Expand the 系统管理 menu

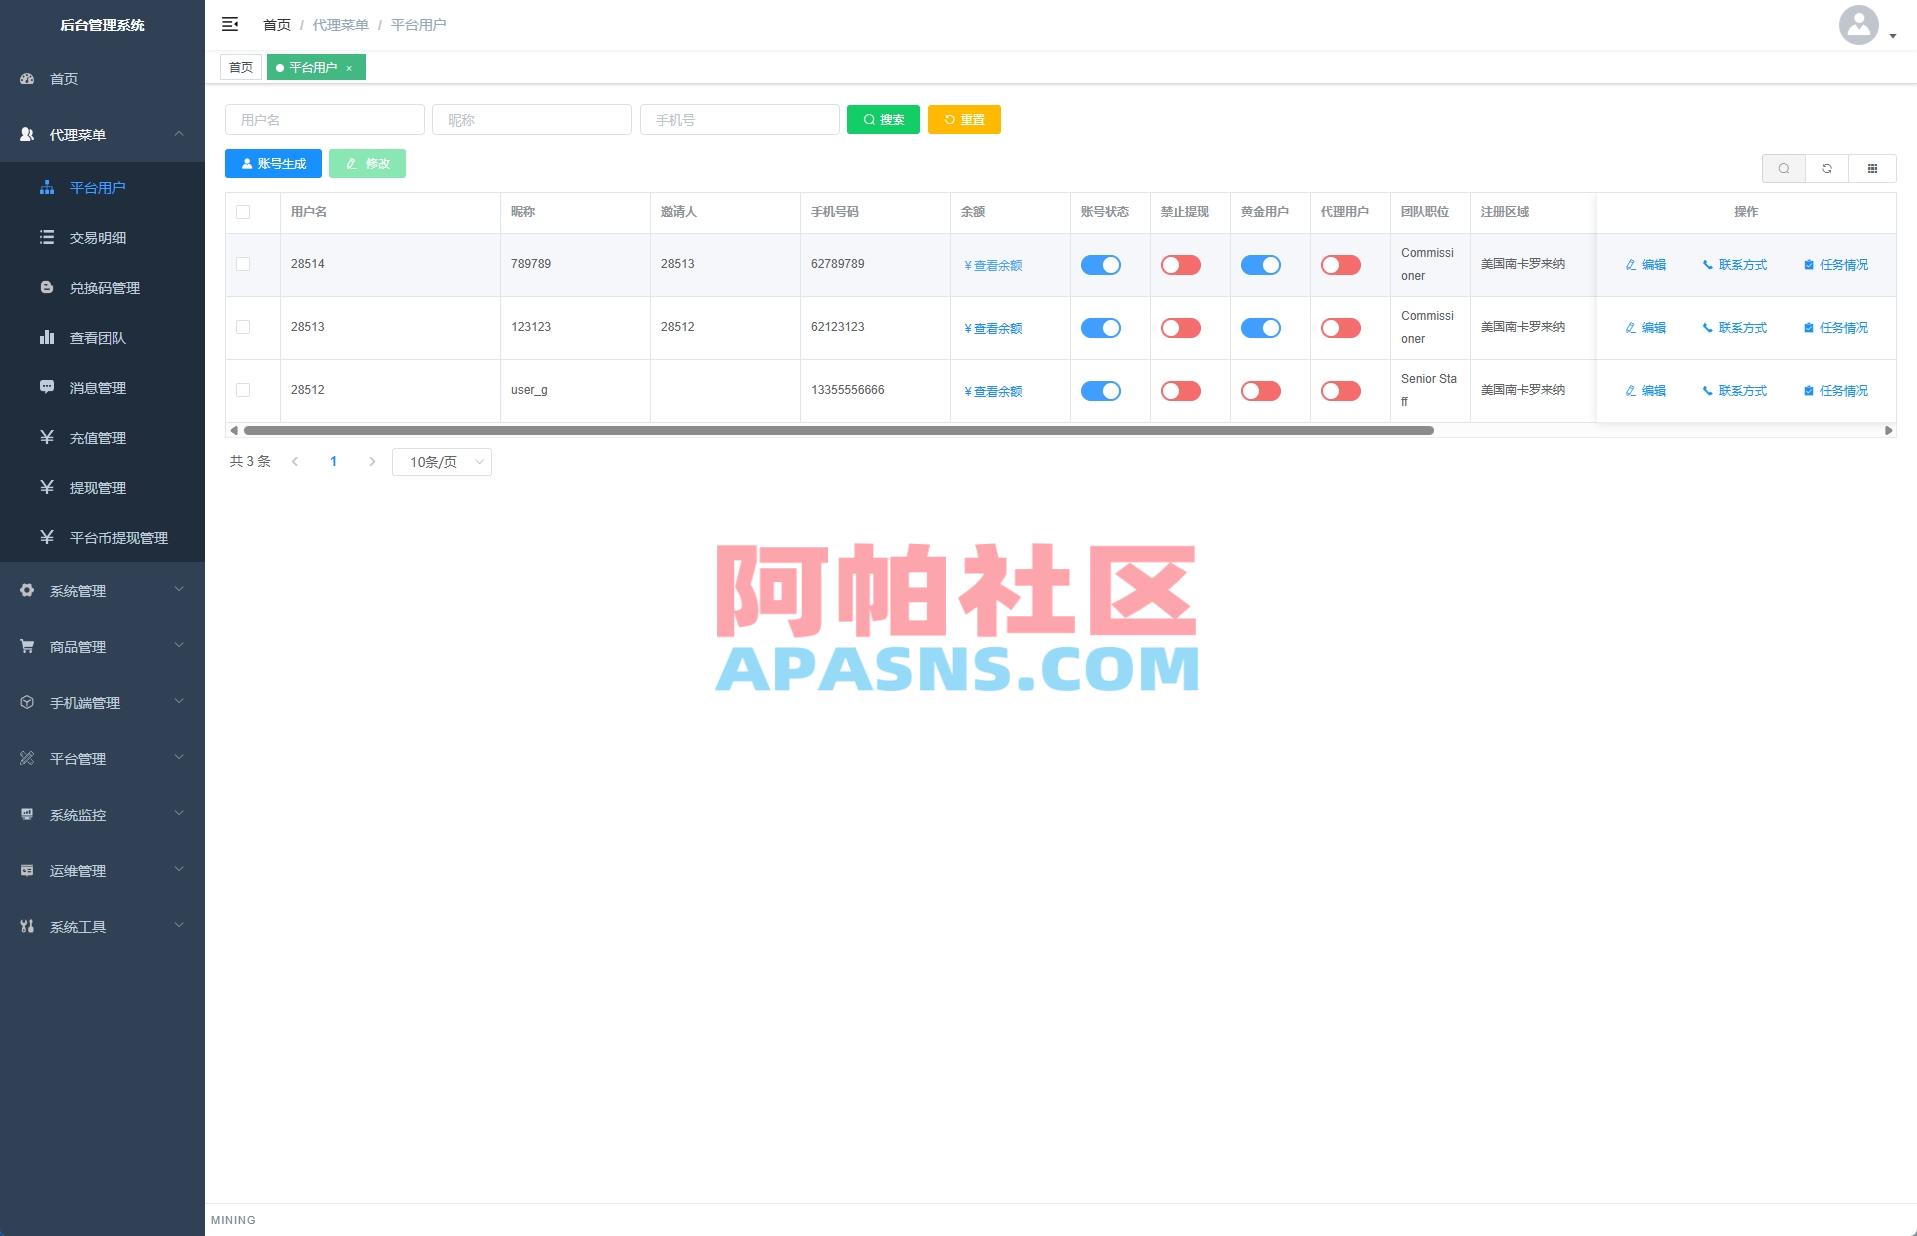click(77, 590)
